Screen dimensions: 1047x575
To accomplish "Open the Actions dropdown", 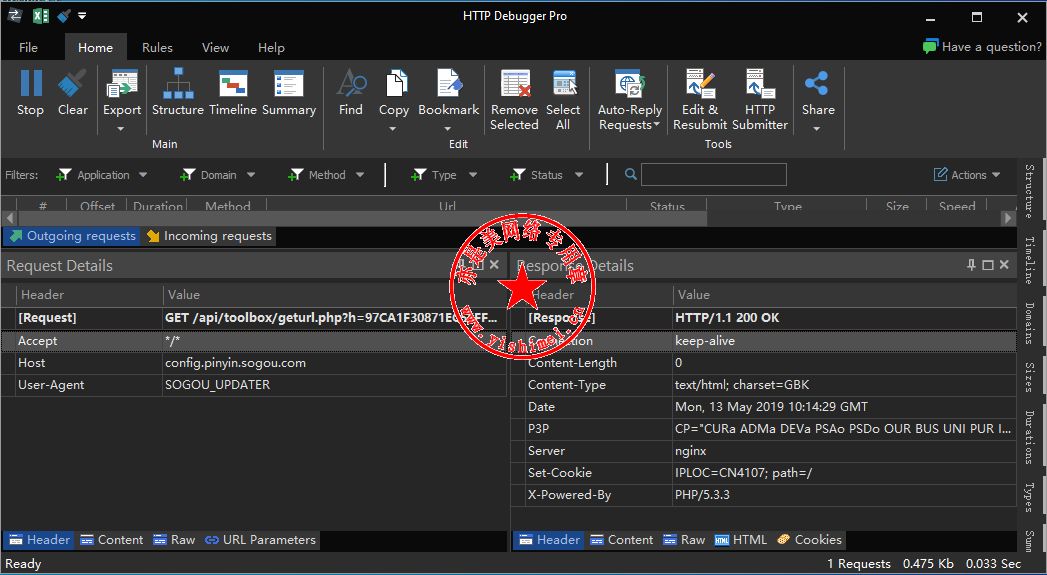I will pyautogui.click(x=967, y=175).
